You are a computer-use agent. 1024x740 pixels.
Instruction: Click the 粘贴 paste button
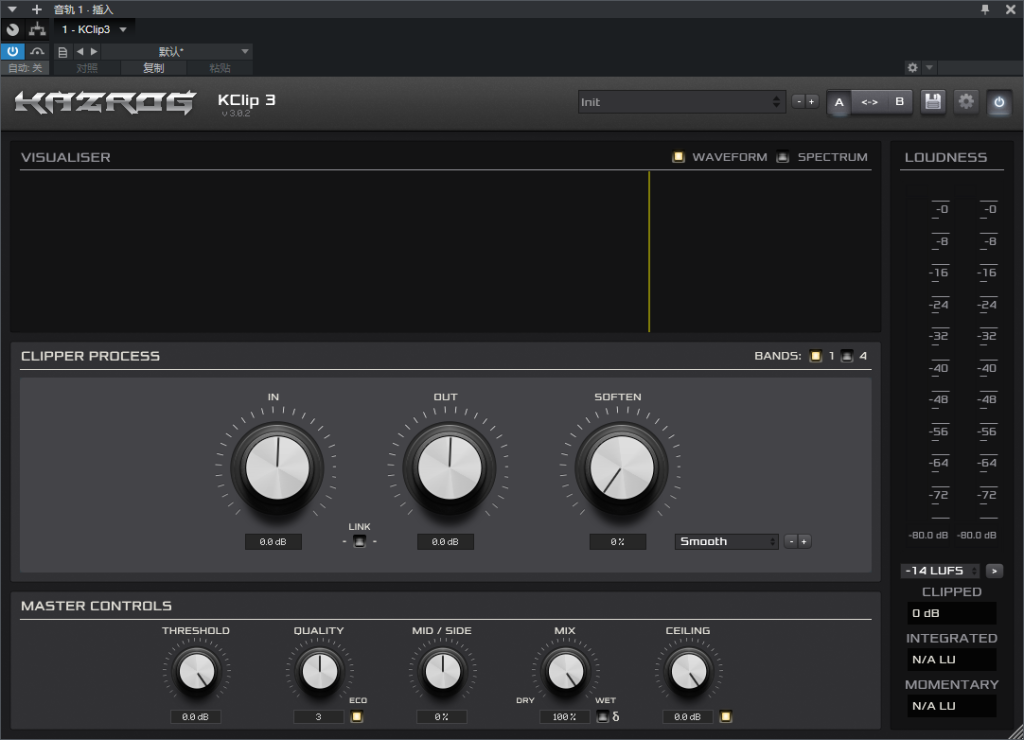click(x=220, y=68)
